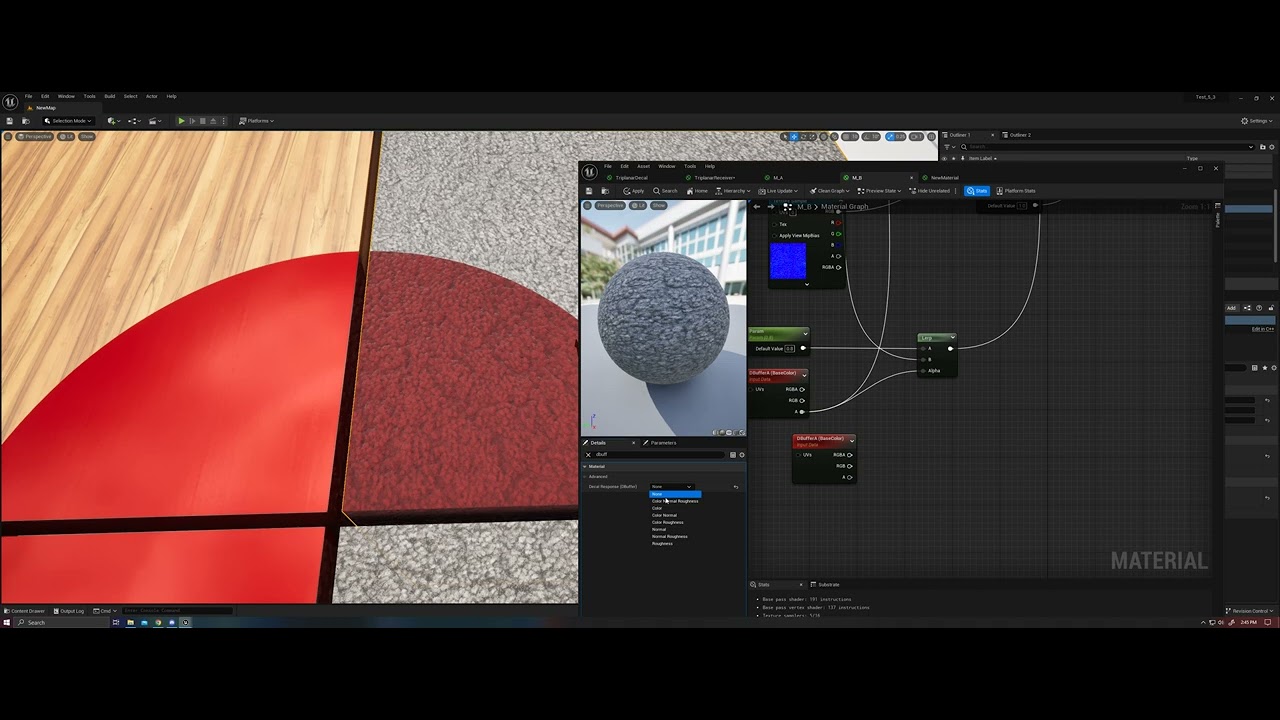Select the highlighted None option
Image resolution: width=1280 pixels, height=720 pixels.
(x=675, y=494)
